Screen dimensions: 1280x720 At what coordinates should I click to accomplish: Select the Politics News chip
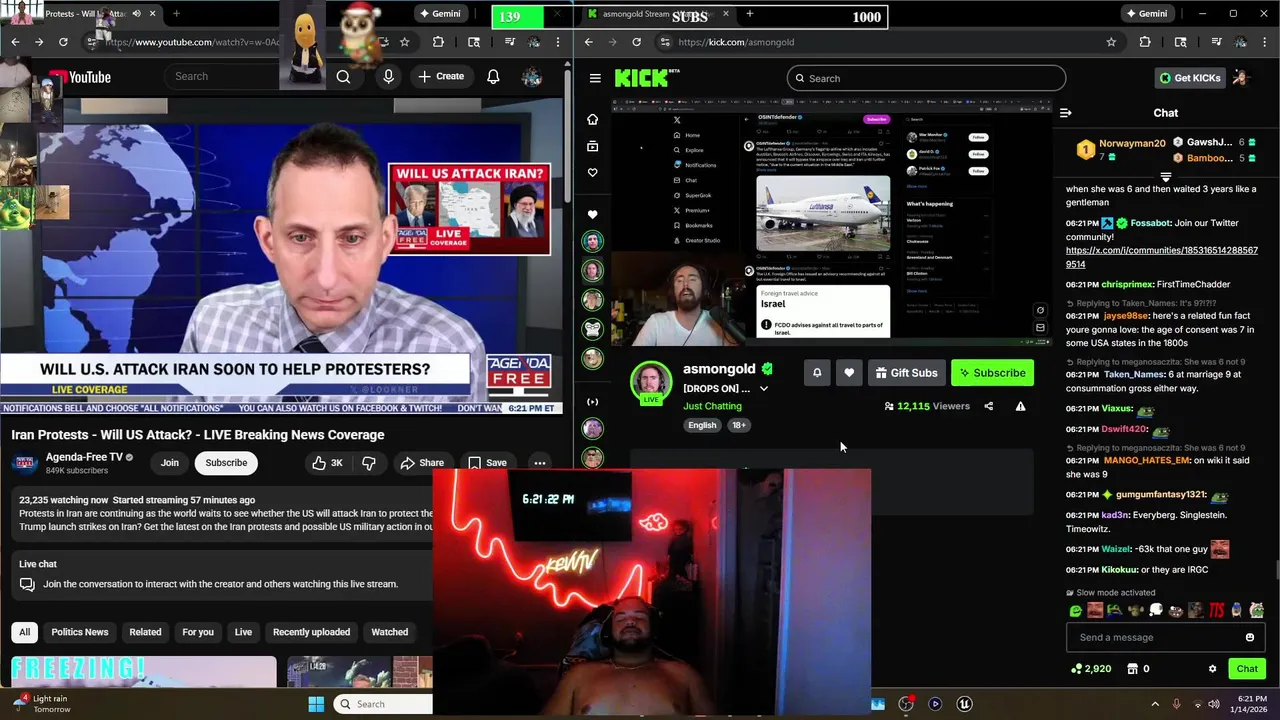[x=80, y=632]
